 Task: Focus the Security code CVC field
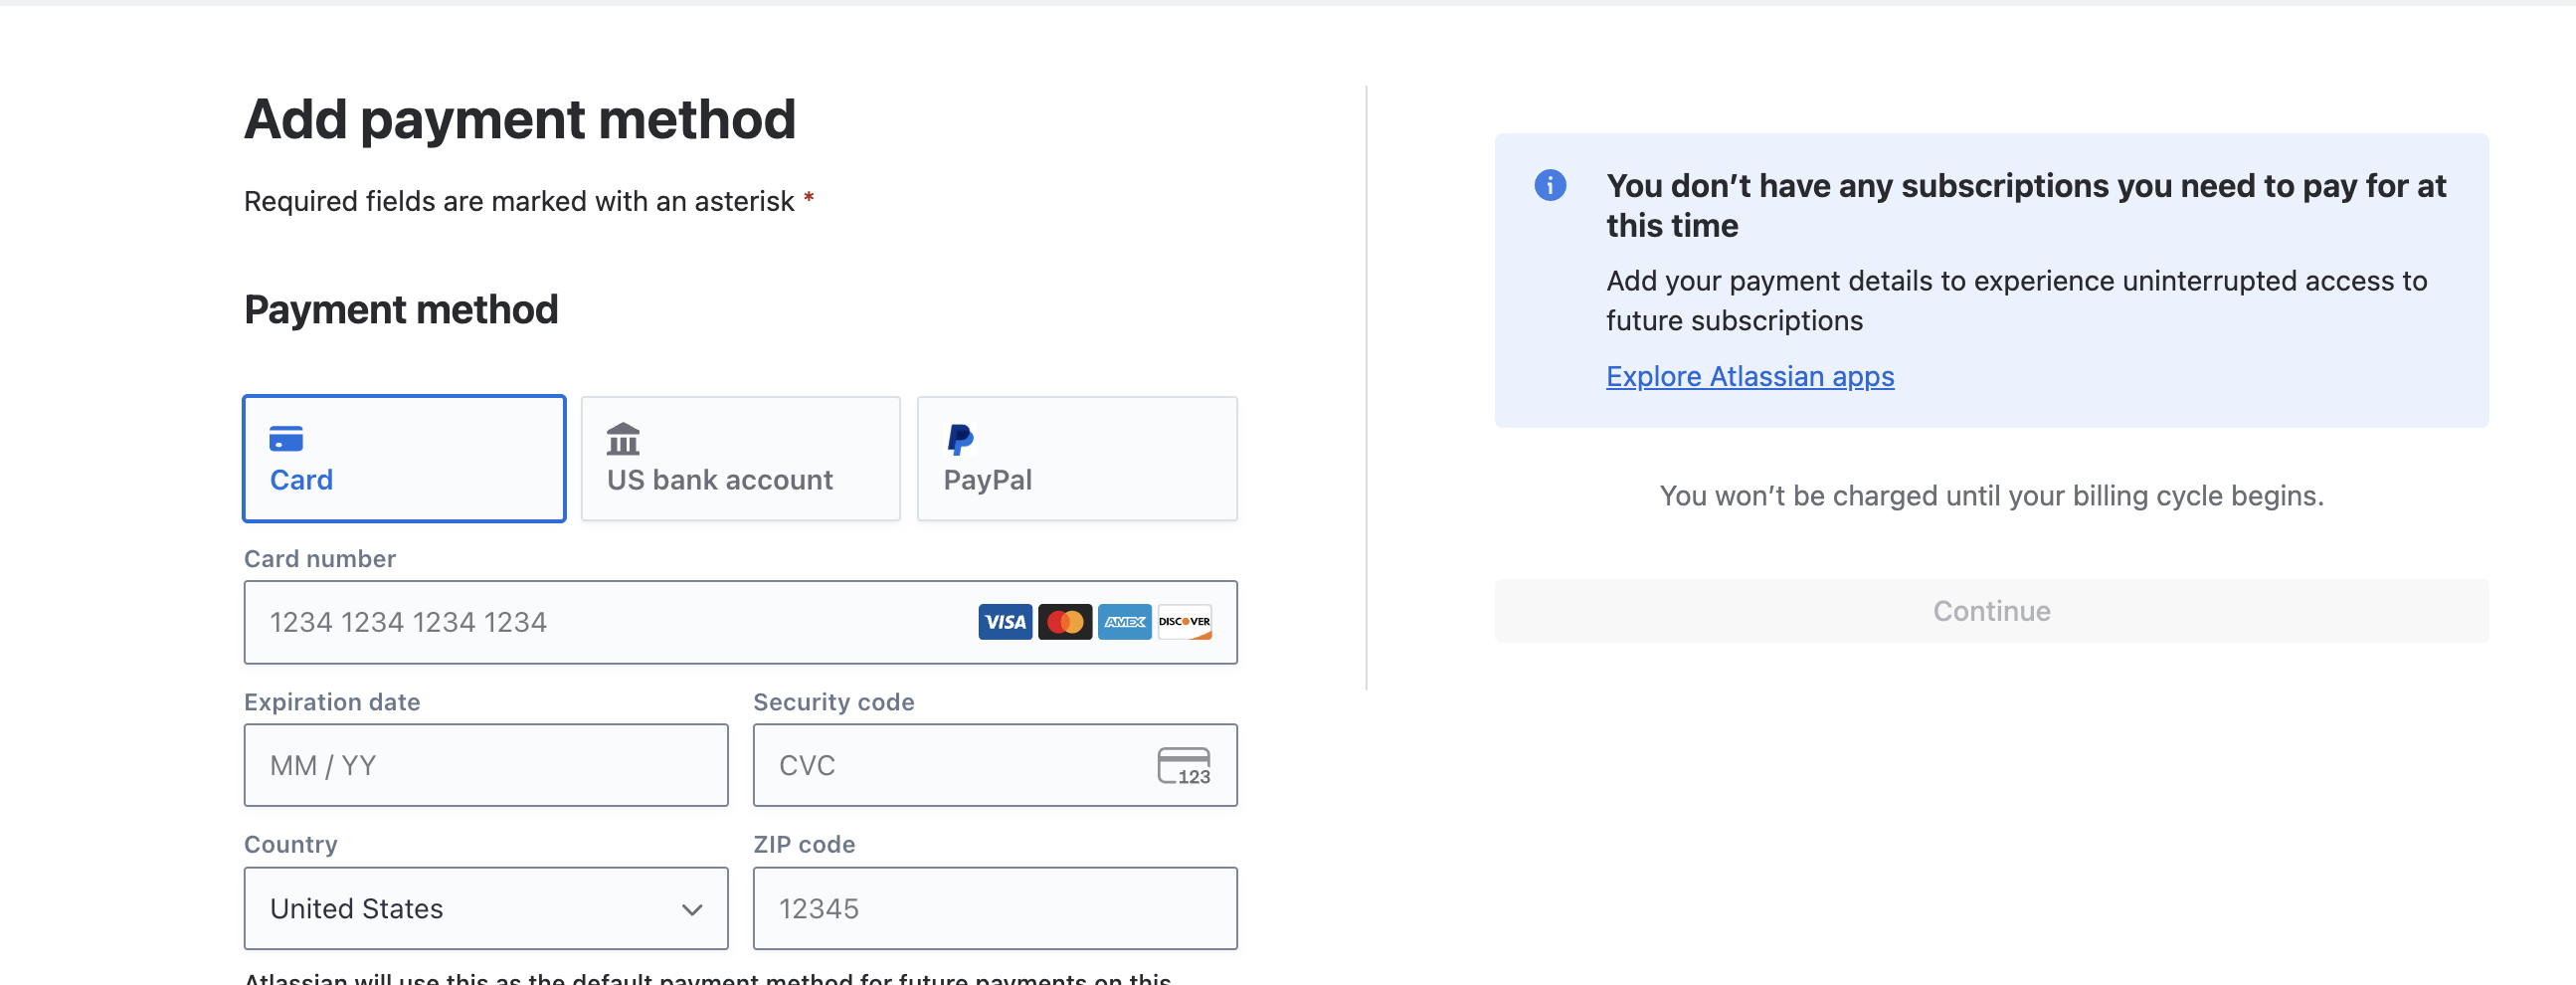tap(995, 765)
